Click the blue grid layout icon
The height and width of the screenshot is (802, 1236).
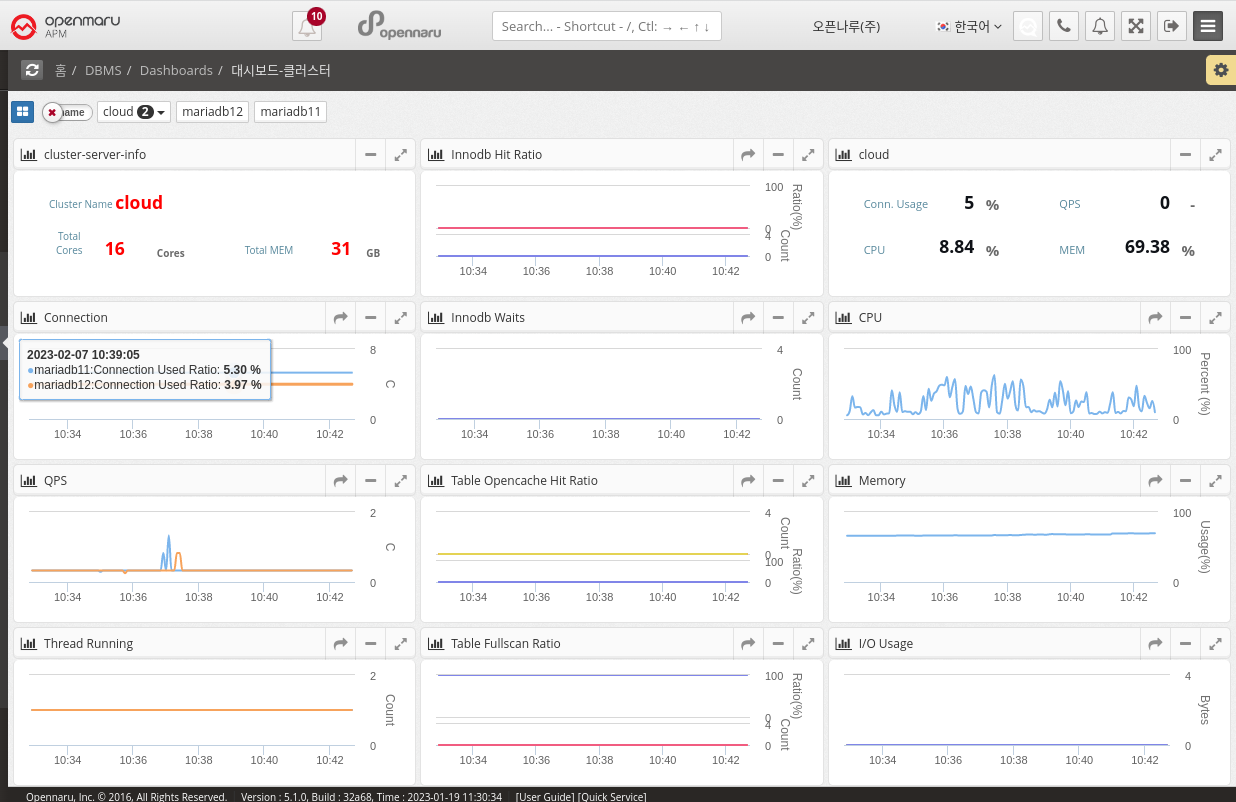(x=22, y=112)
